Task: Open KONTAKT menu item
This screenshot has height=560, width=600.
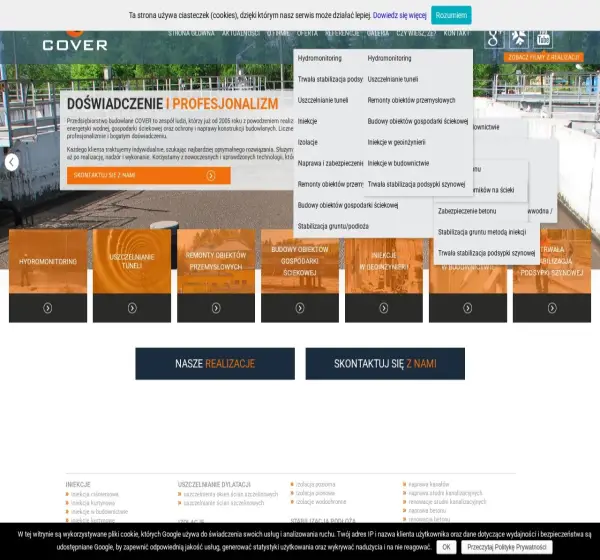Action: (456, 34)
